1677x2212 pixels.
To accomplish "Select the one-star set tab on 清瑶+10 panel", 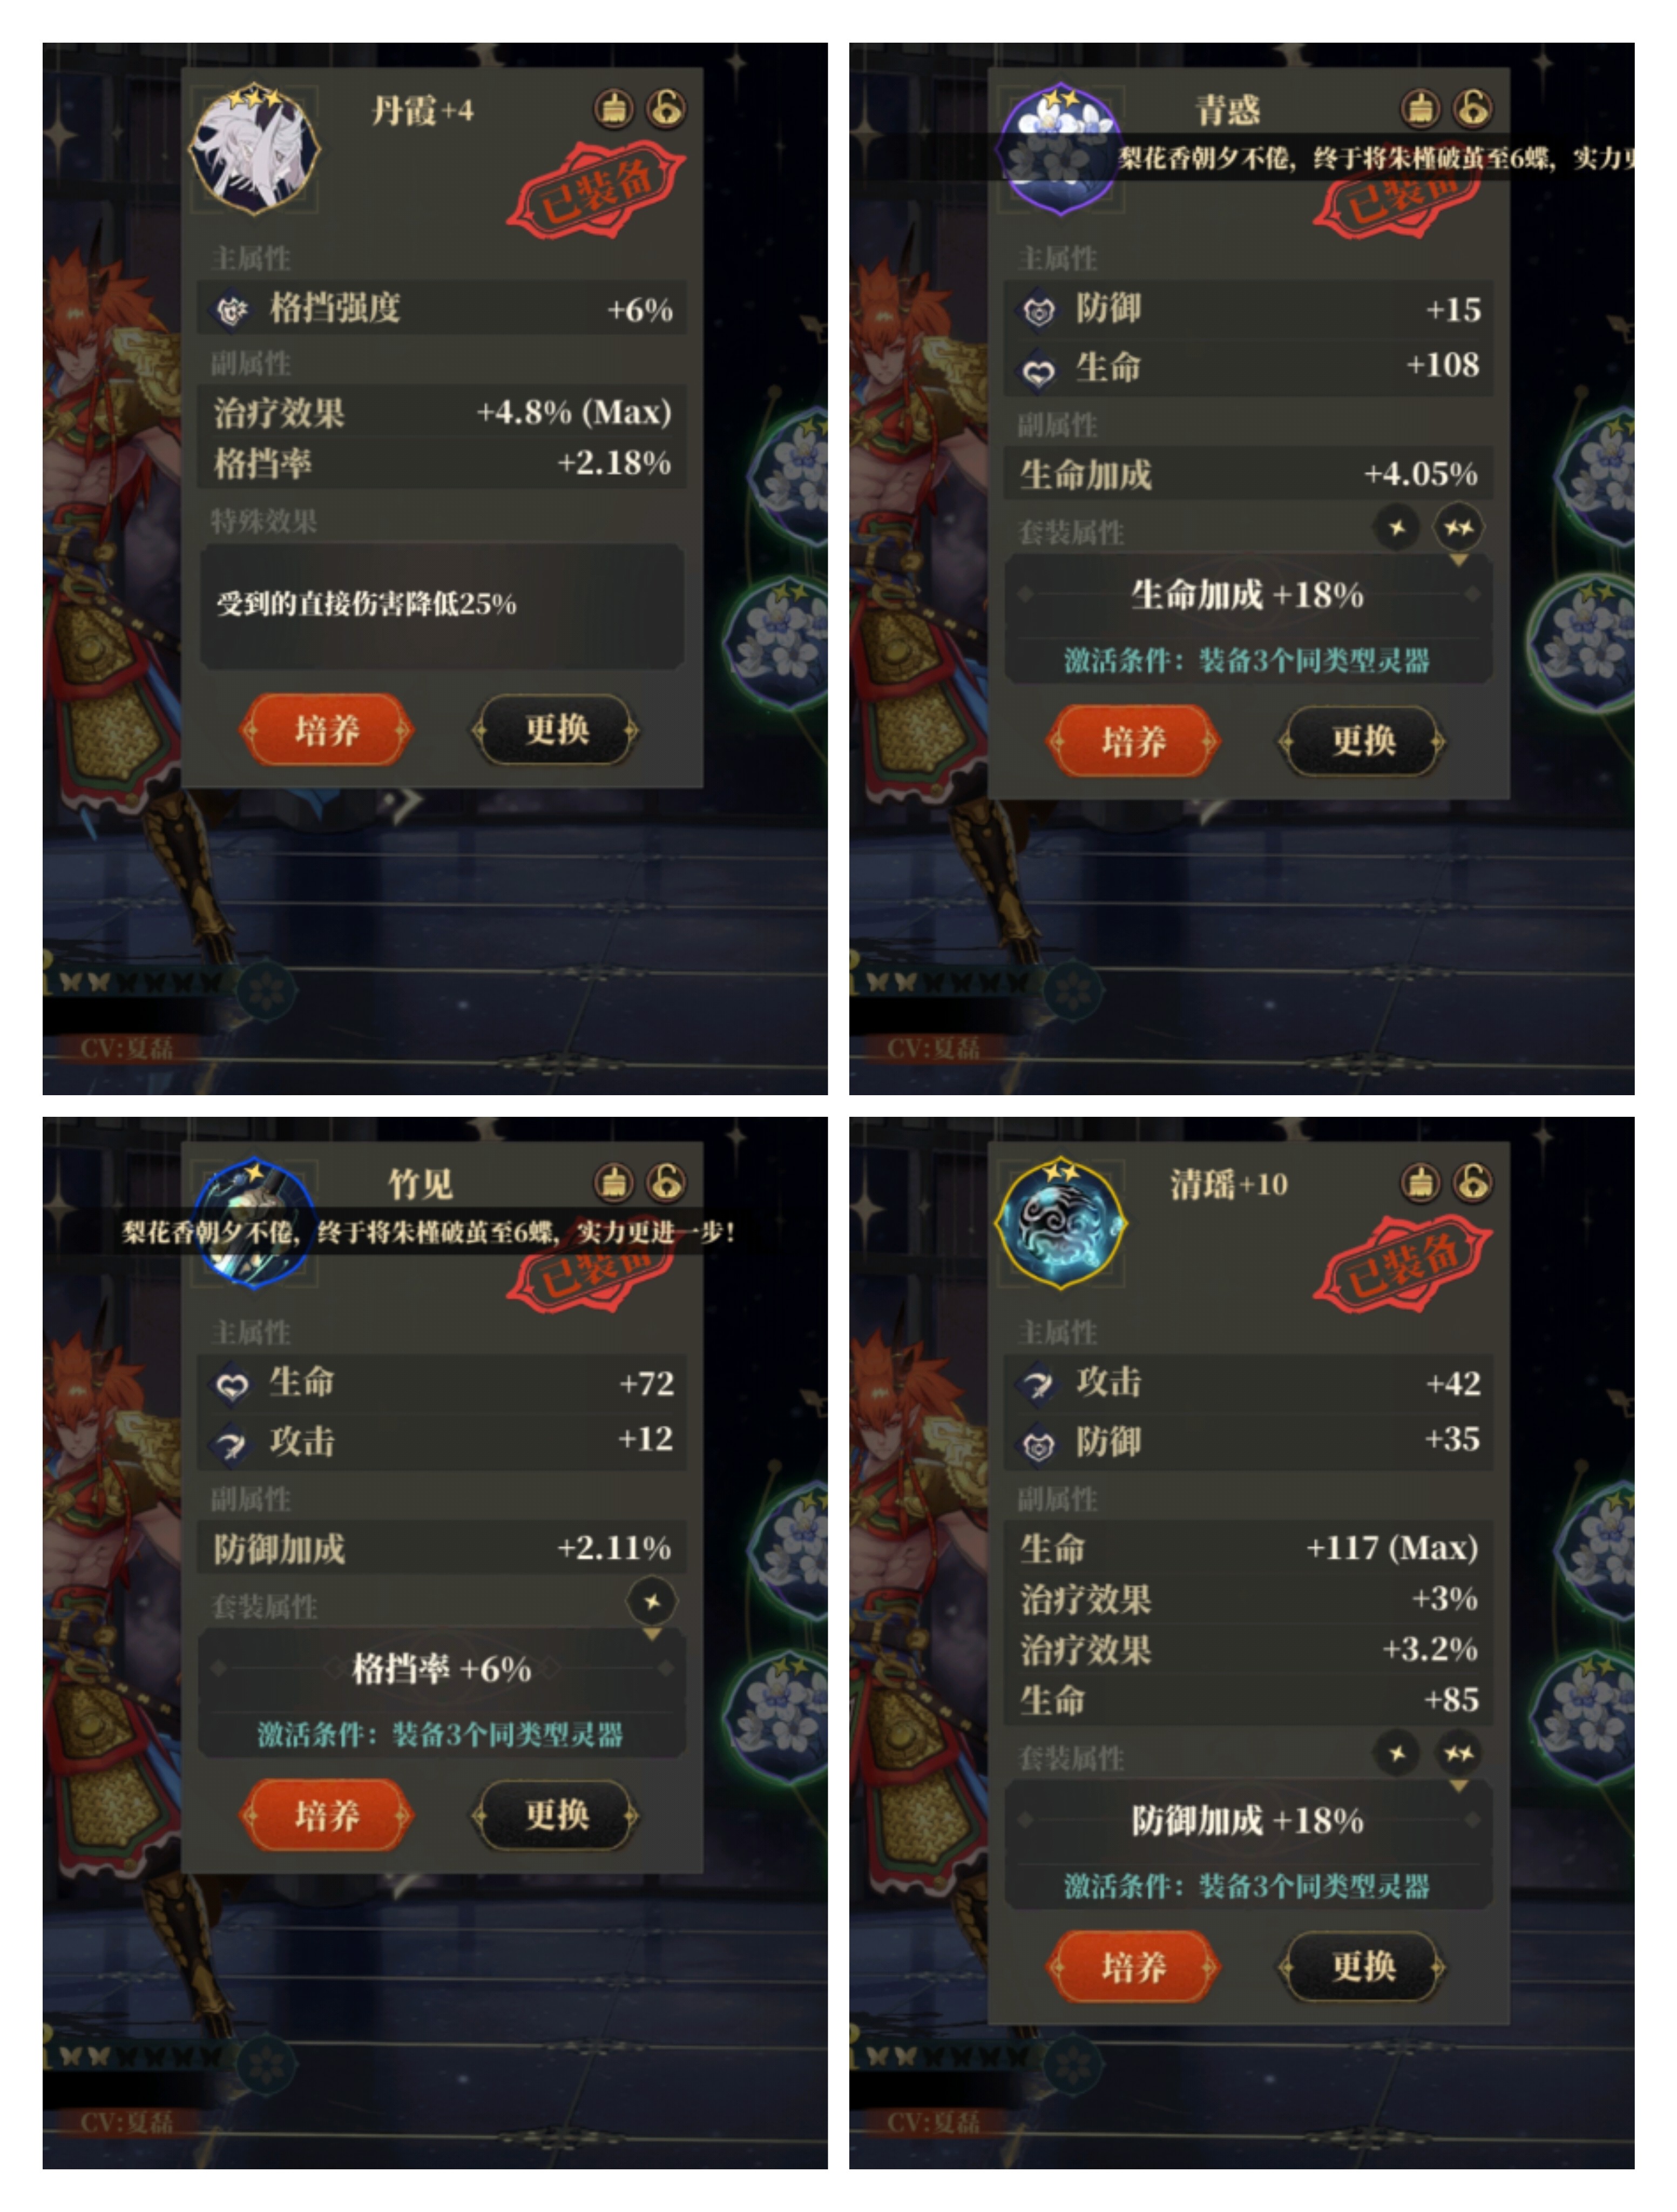I will [x=1397, y=1752].
